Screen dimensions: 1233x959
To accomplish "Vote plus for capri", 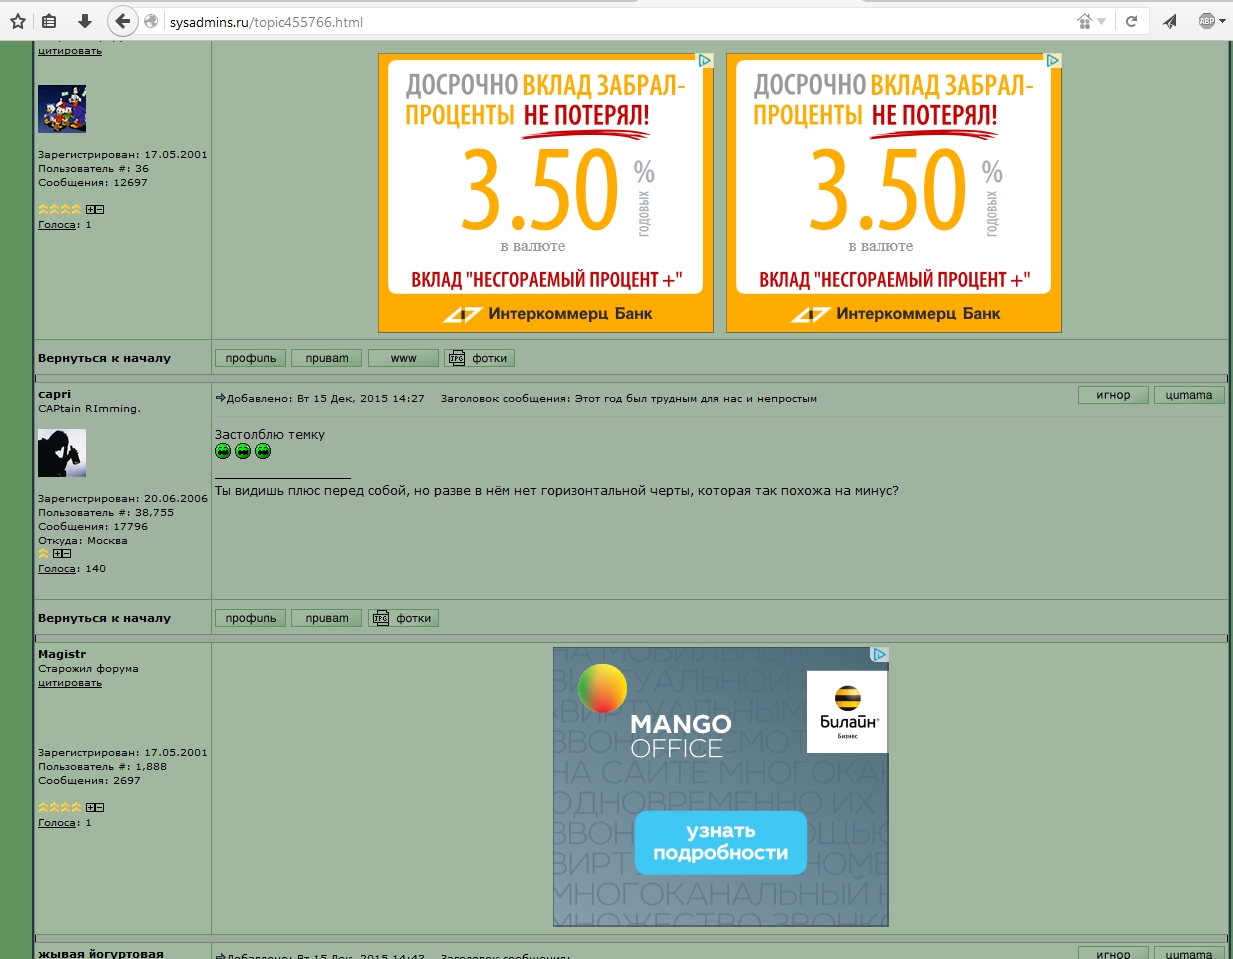I will click(57, 553).
